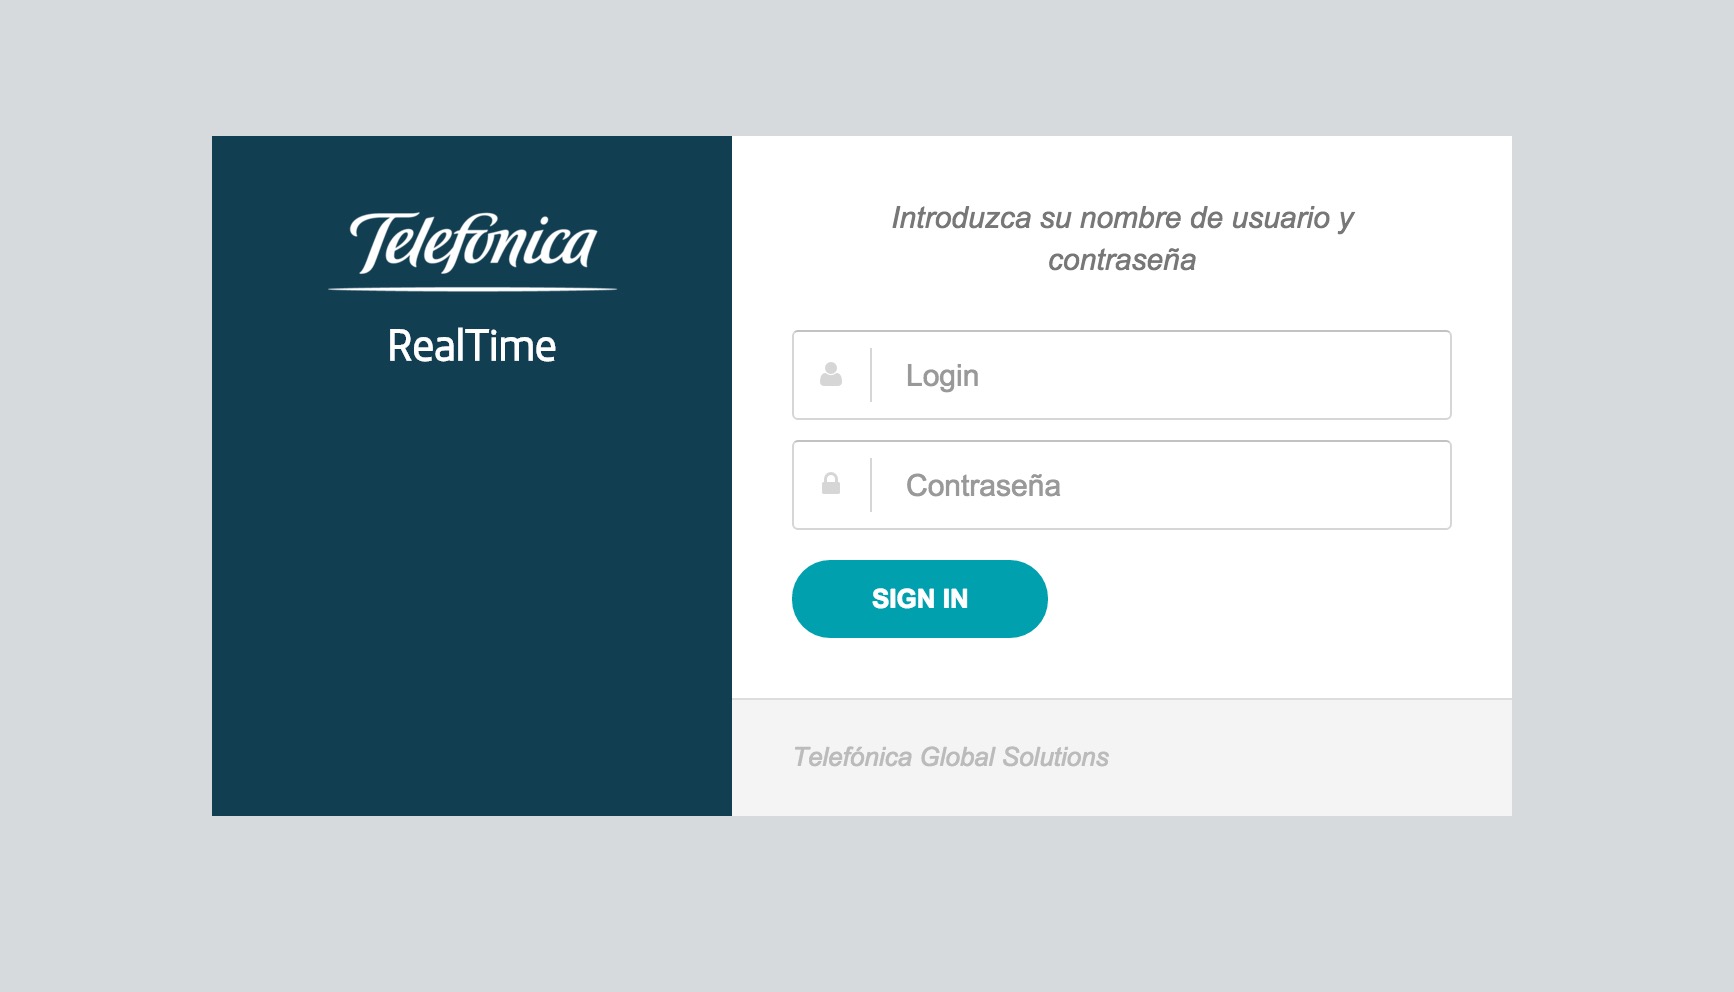Click the 'Login' placeholder text
Screen dimensions: 1734x992
click(x=942, y=376)
